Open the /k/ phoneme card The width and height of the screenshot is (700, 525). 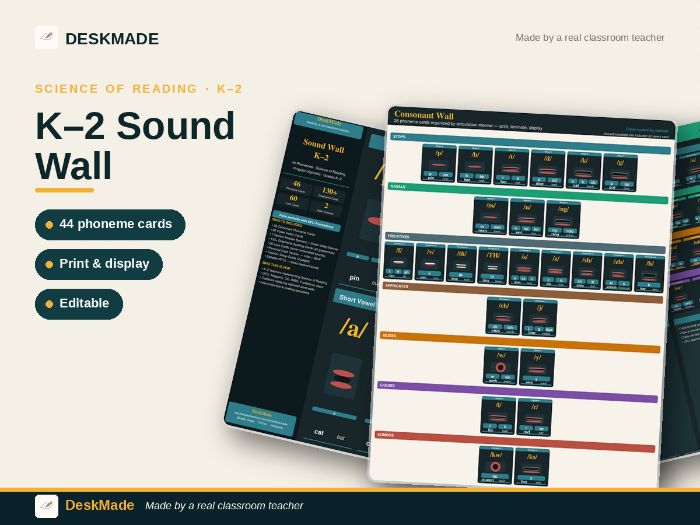[583, 171]
